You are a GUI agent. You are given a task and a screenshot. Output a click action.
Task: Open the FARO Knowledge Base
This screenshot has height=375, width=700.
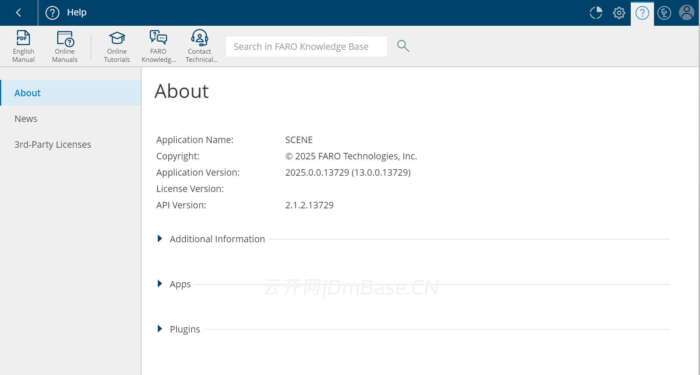click(x=158, y=46)
